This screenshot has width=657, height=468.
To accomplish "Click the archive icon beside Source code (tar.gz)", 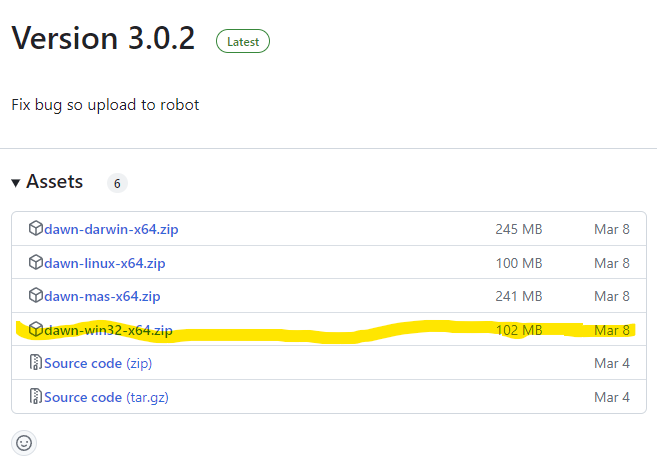I will click(36, 396).
